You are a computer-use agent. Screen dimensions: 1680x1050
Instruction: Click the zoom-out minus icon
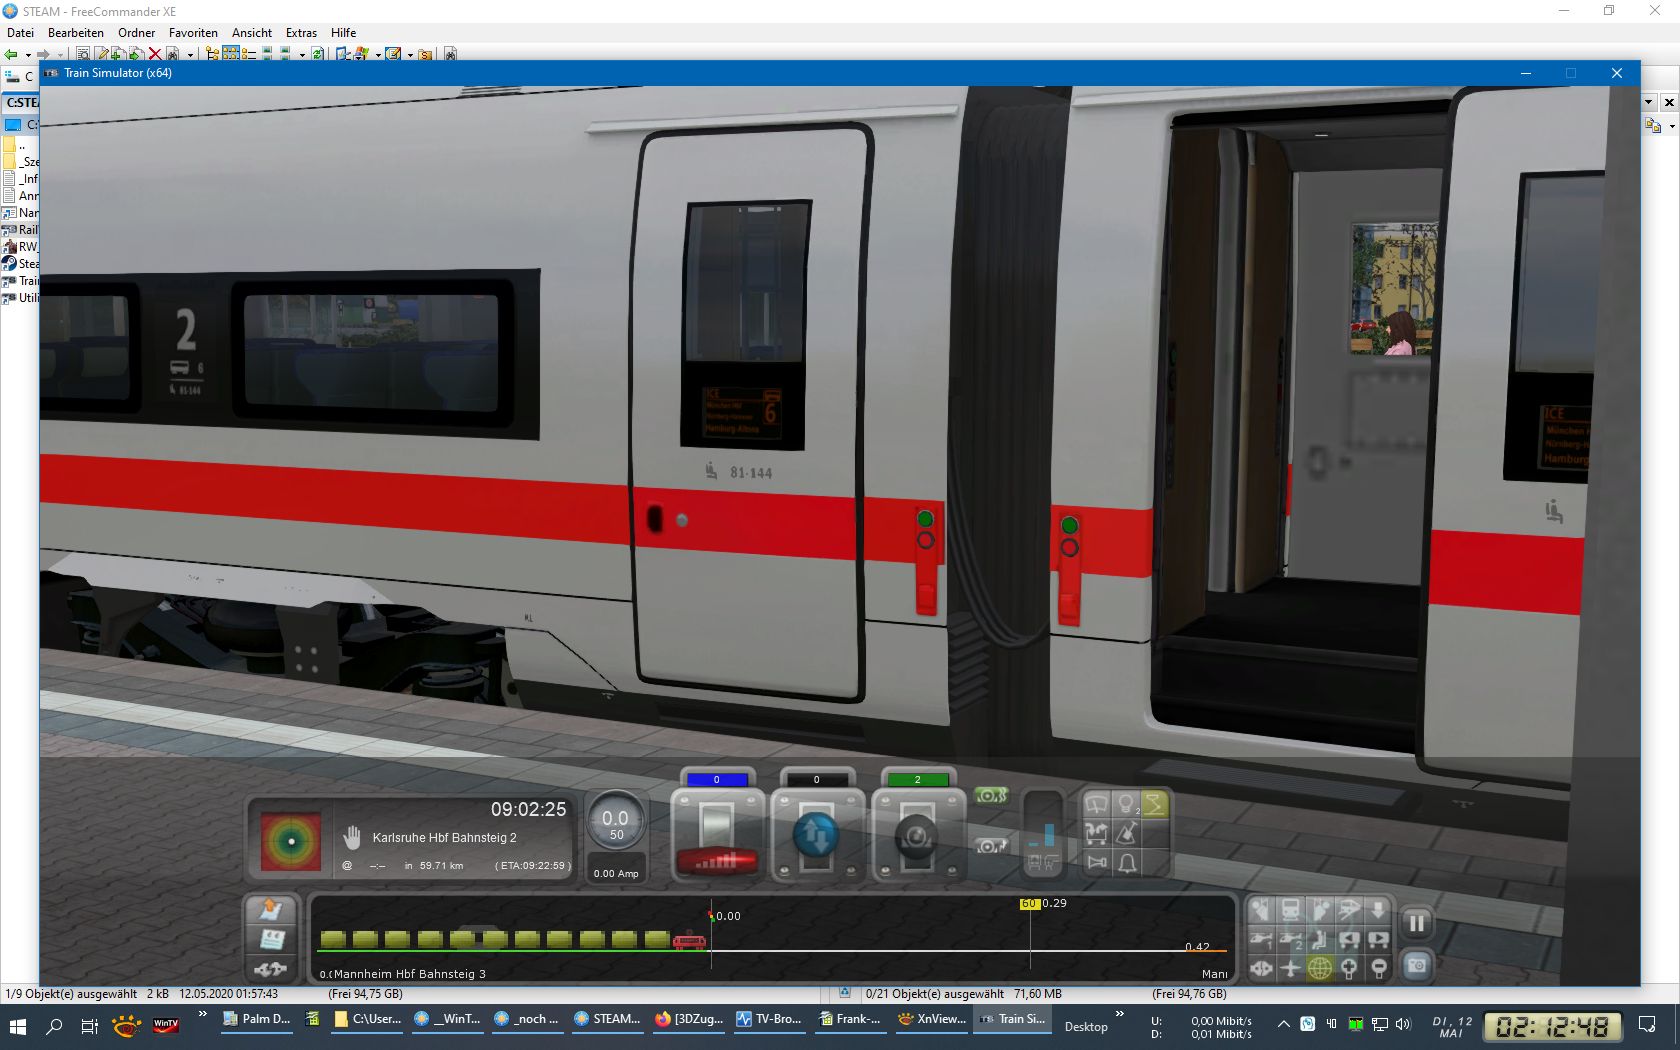coord(1379,968)
